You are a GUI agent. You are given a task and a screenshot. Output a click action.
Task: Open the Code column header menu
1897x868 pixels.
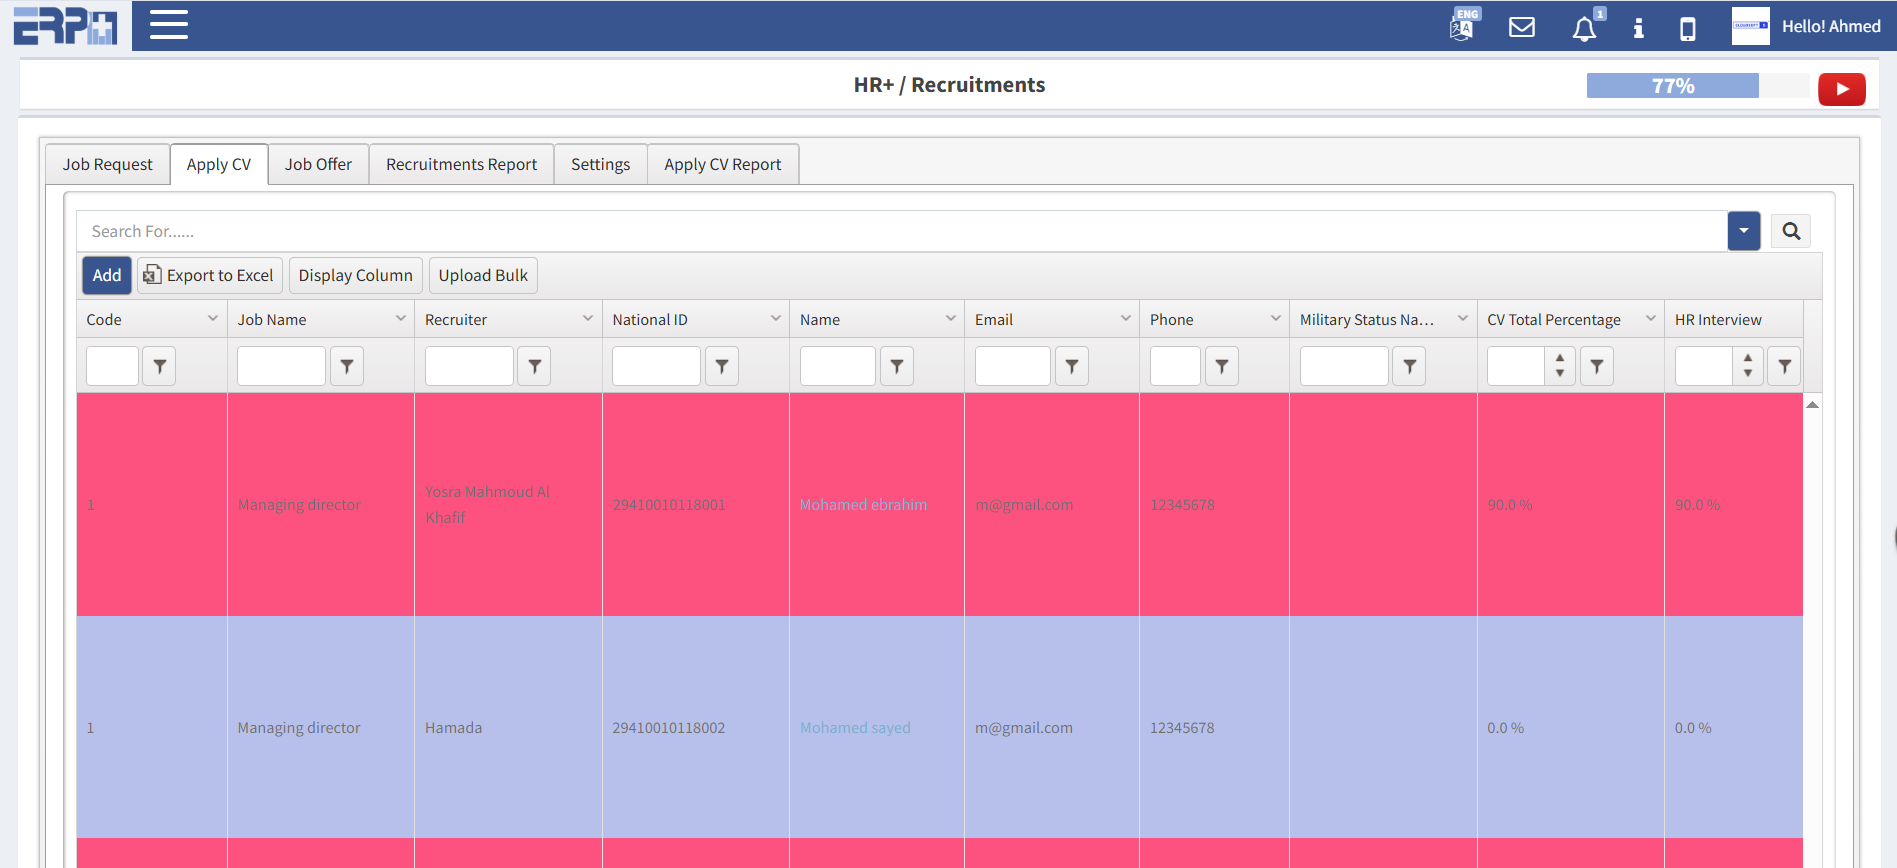tap(212, 319)
